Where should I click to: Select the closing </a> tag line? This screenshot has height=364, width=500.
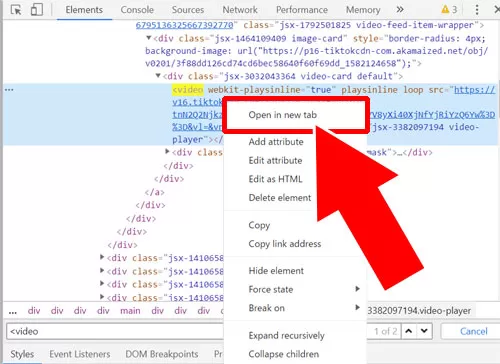(x=154, y=192)
